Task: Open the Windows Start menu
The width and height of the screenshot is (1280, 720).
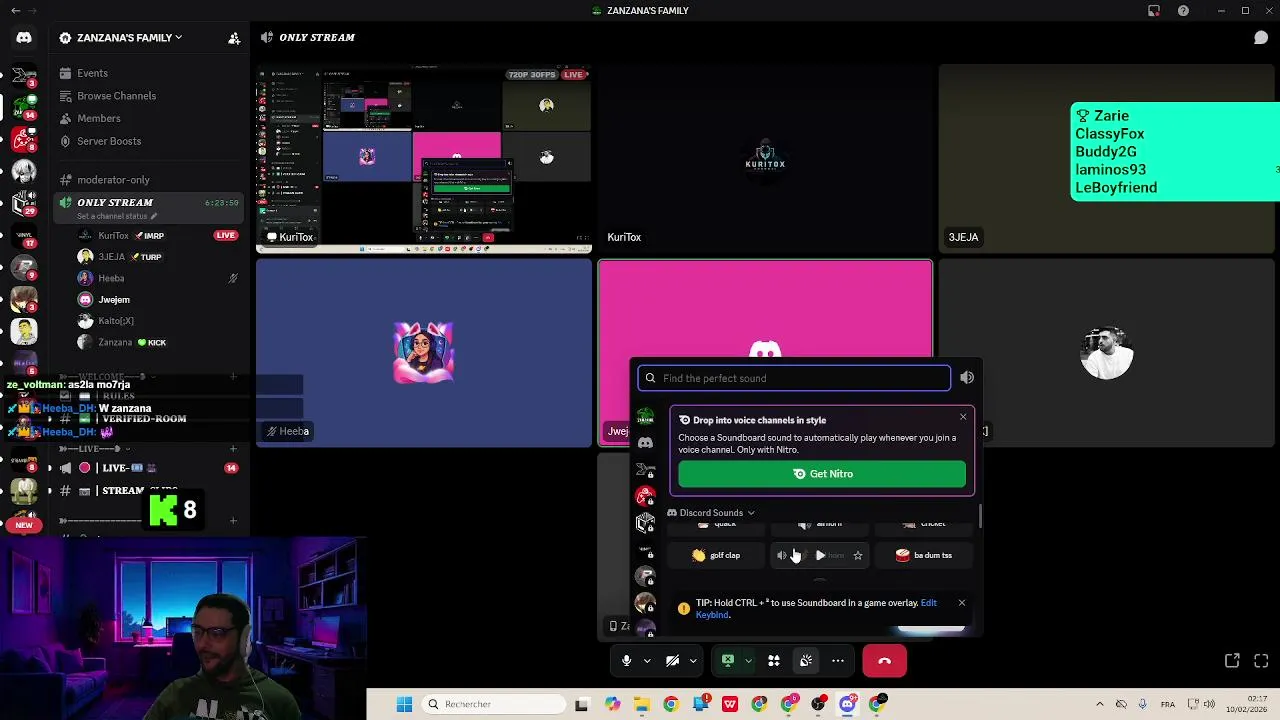Action: click(x=404, y=704)
